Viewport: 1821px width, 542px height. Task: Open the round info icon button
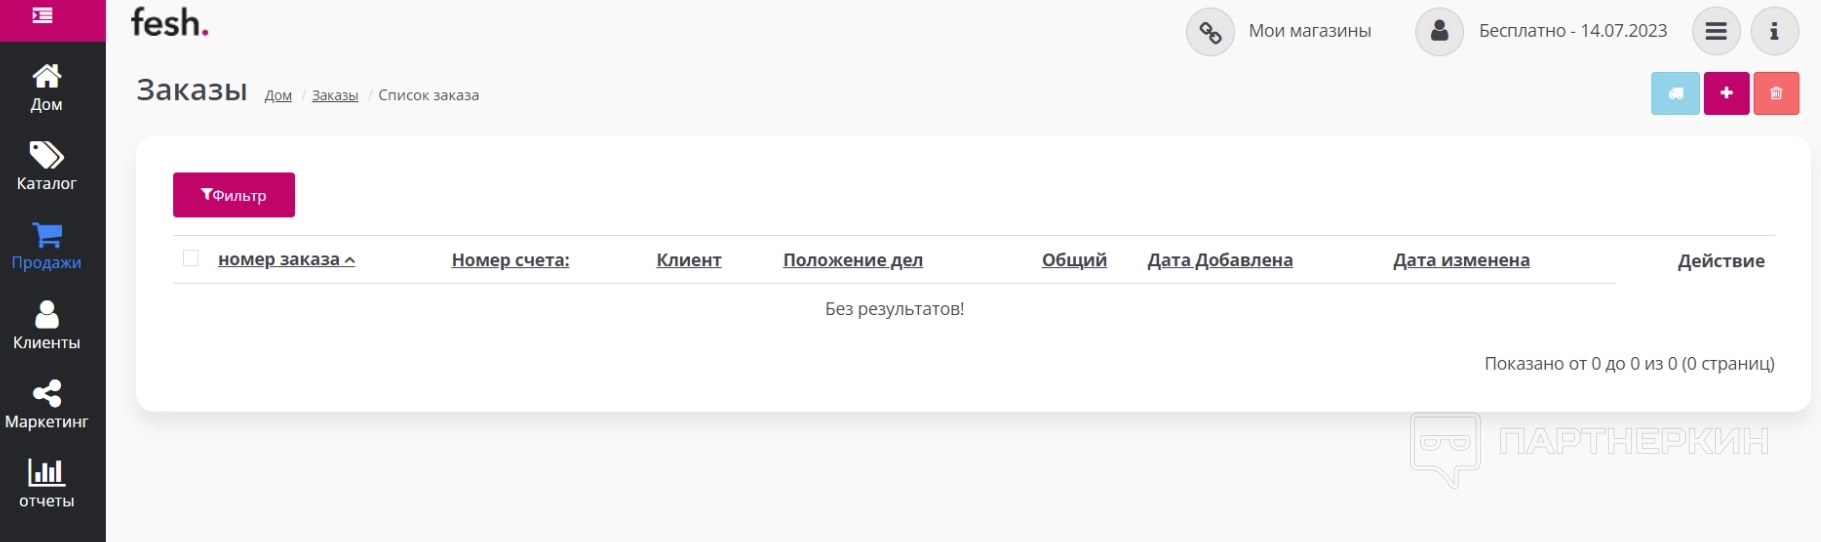click(x=1774, y=32)
